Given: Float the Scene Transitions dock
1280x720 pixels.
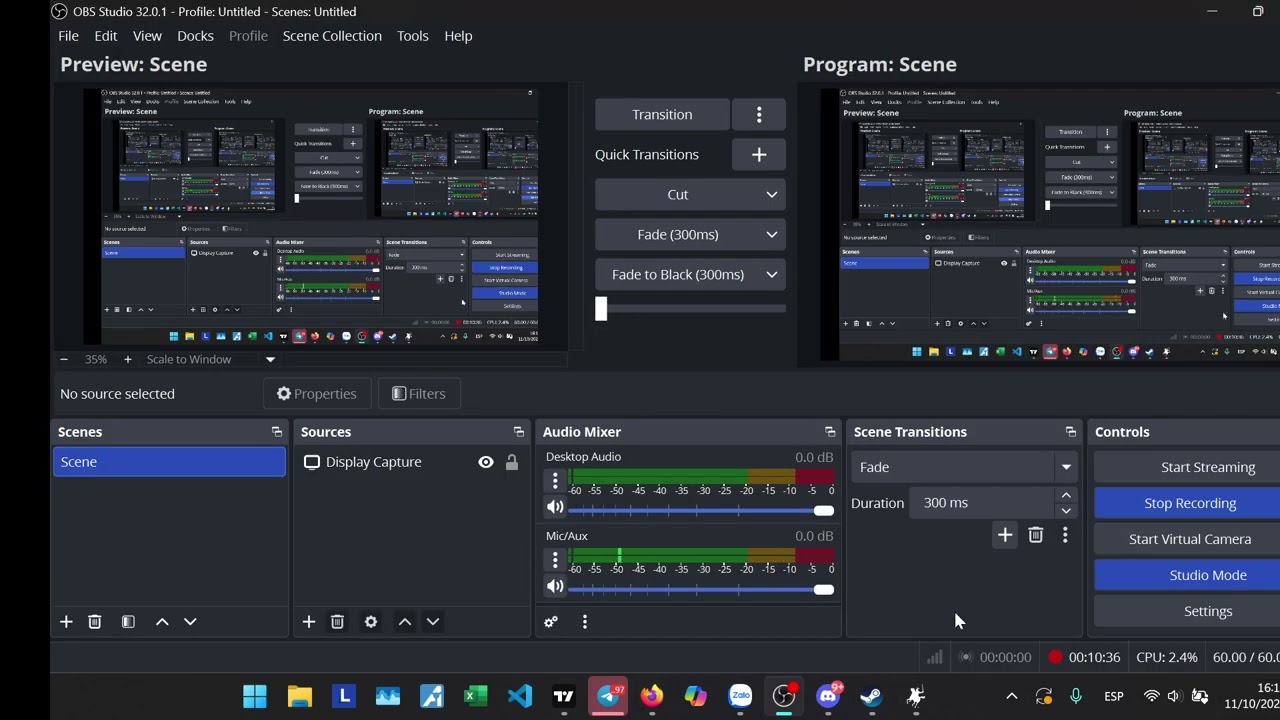Looking at the screenshot, I should (1071, 432).
